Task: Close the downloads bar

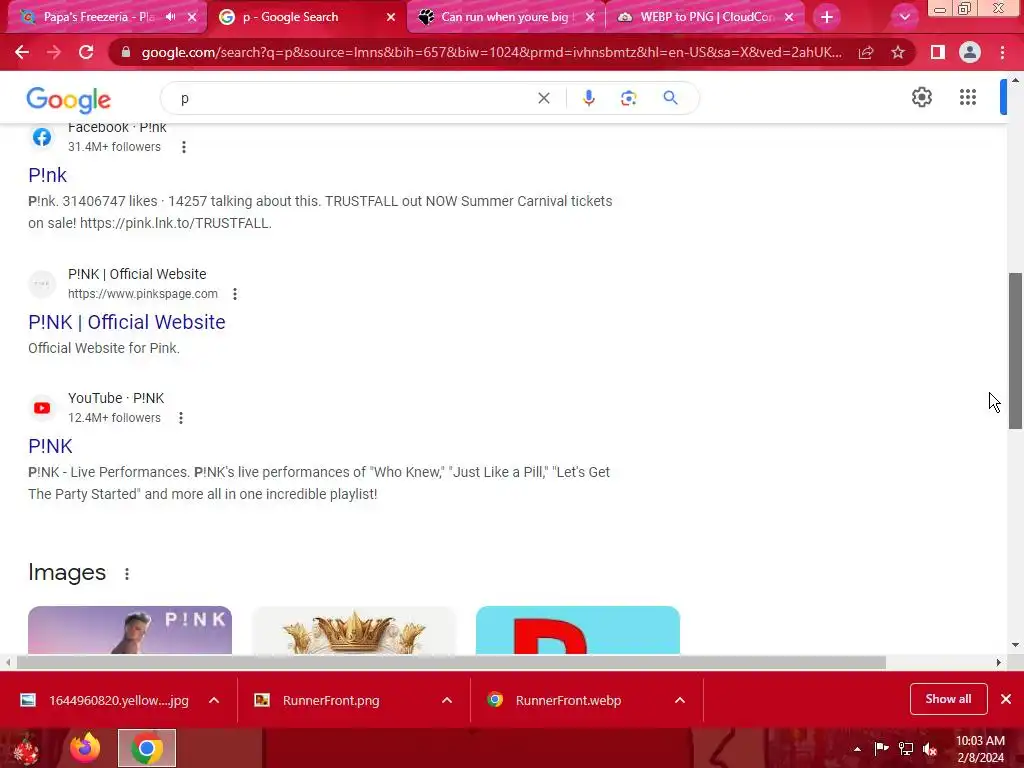Action: 1006,699
